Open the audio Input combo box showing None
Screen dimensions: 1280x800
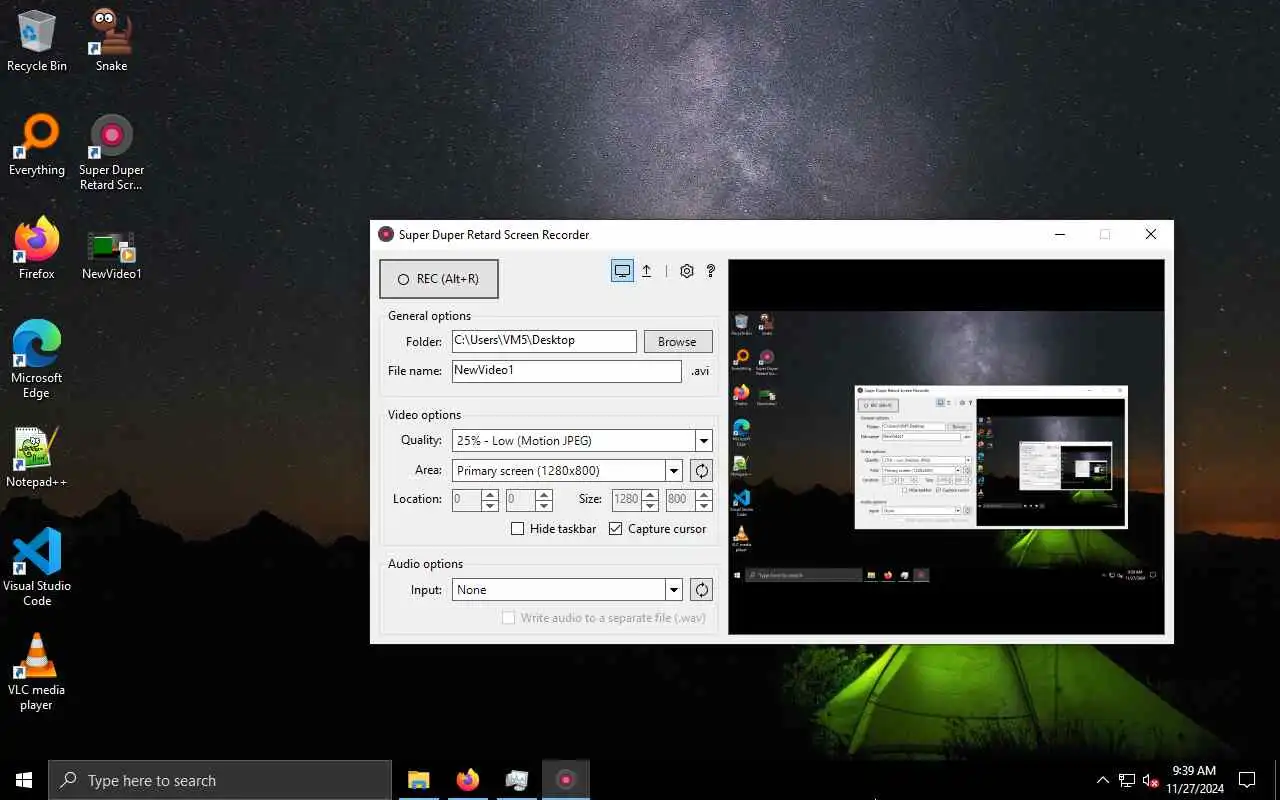click(567, 590)
